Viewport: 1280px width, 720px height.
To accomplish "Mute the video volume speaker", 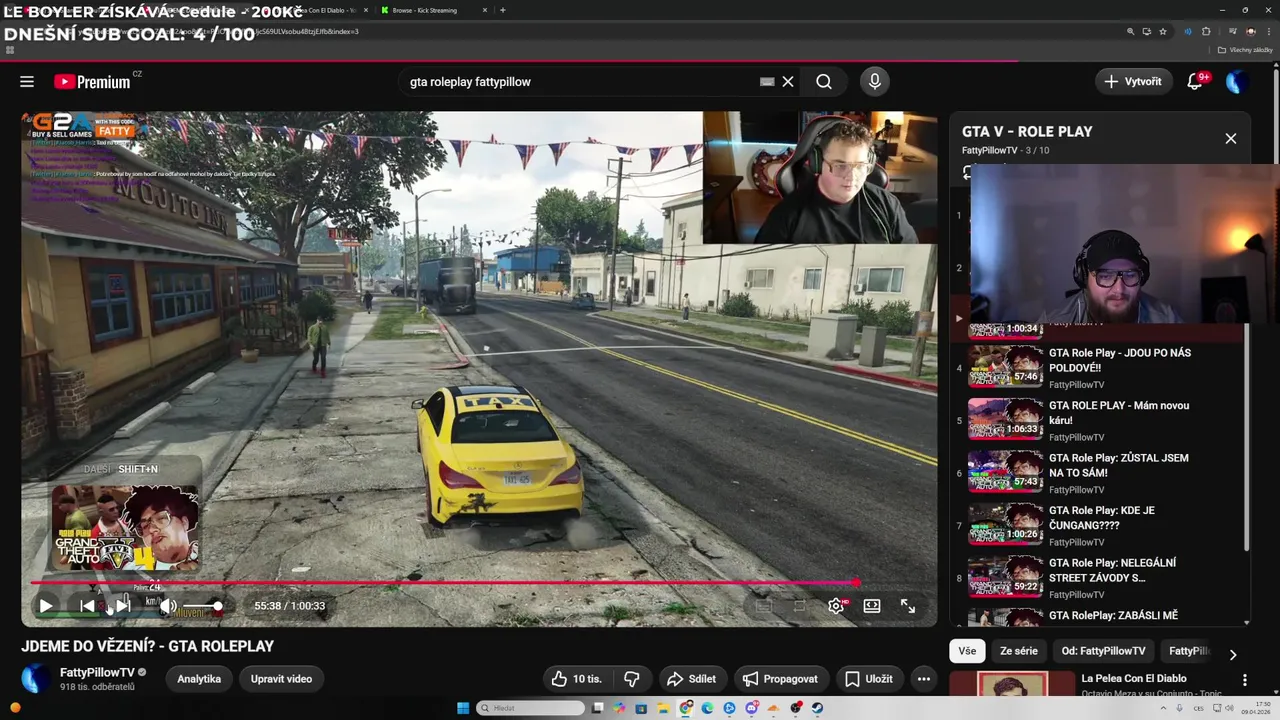I will [x=168, y=606].
